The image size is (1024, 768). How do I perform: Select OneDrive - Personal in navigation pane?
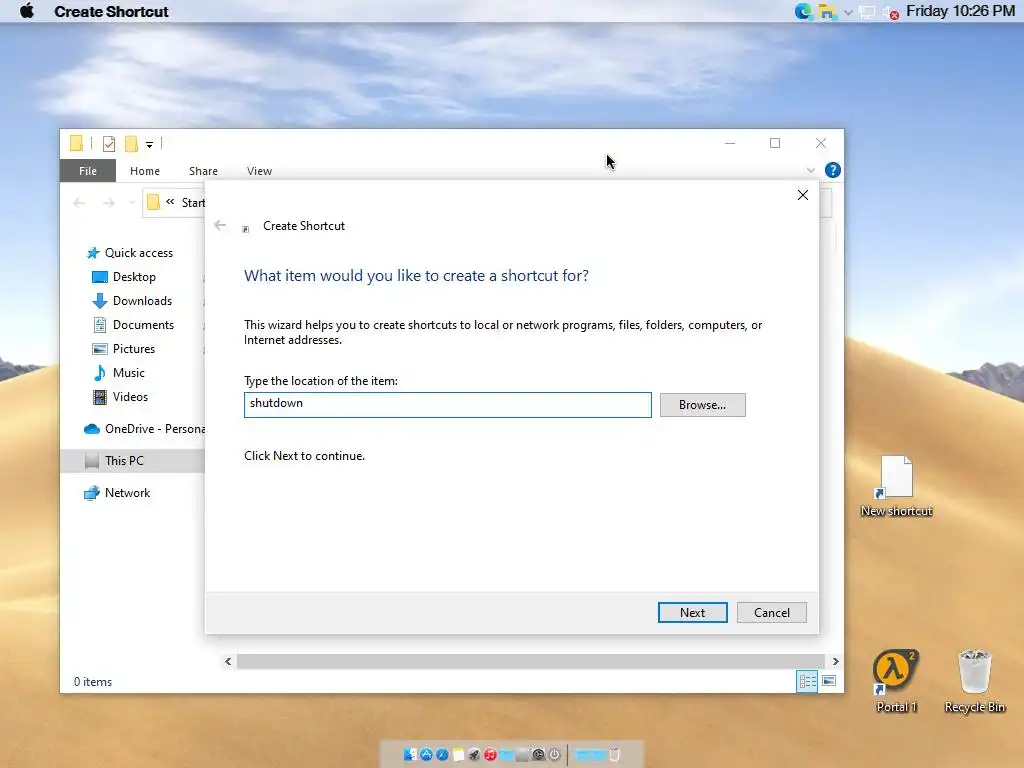click(x=144, y=429)
